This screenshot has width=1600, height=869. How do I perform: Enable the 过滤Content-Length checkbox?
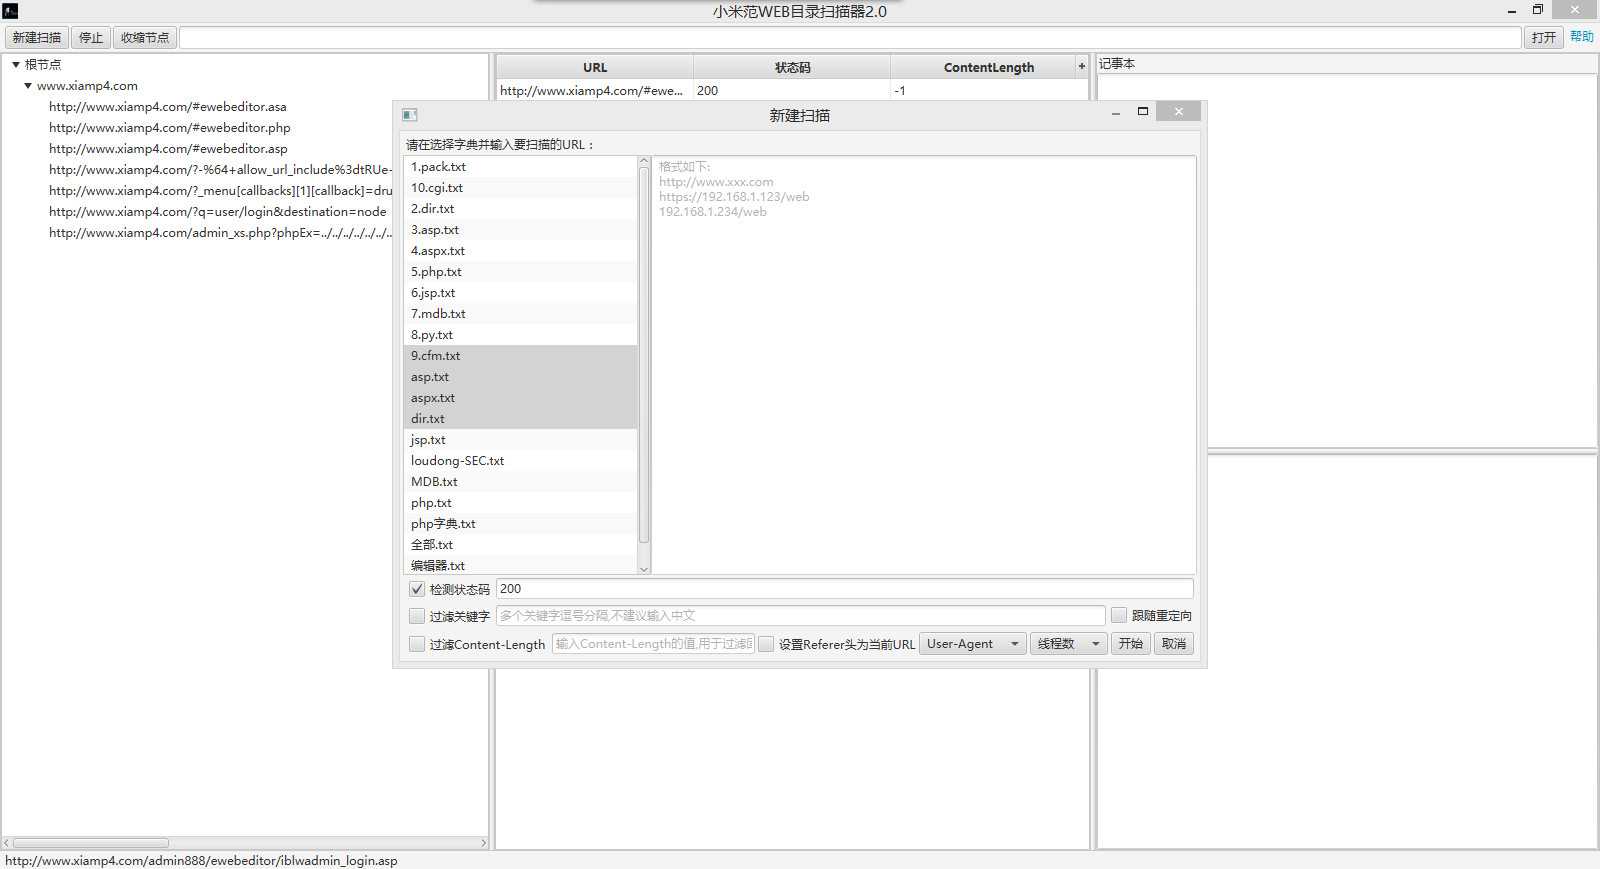(417, 644)
